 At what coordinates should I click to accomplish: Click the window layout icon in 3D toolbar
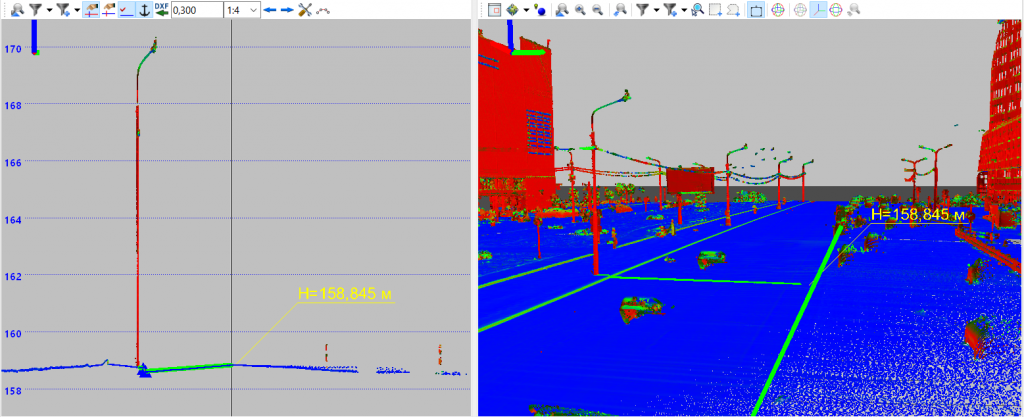pos(494,10)
